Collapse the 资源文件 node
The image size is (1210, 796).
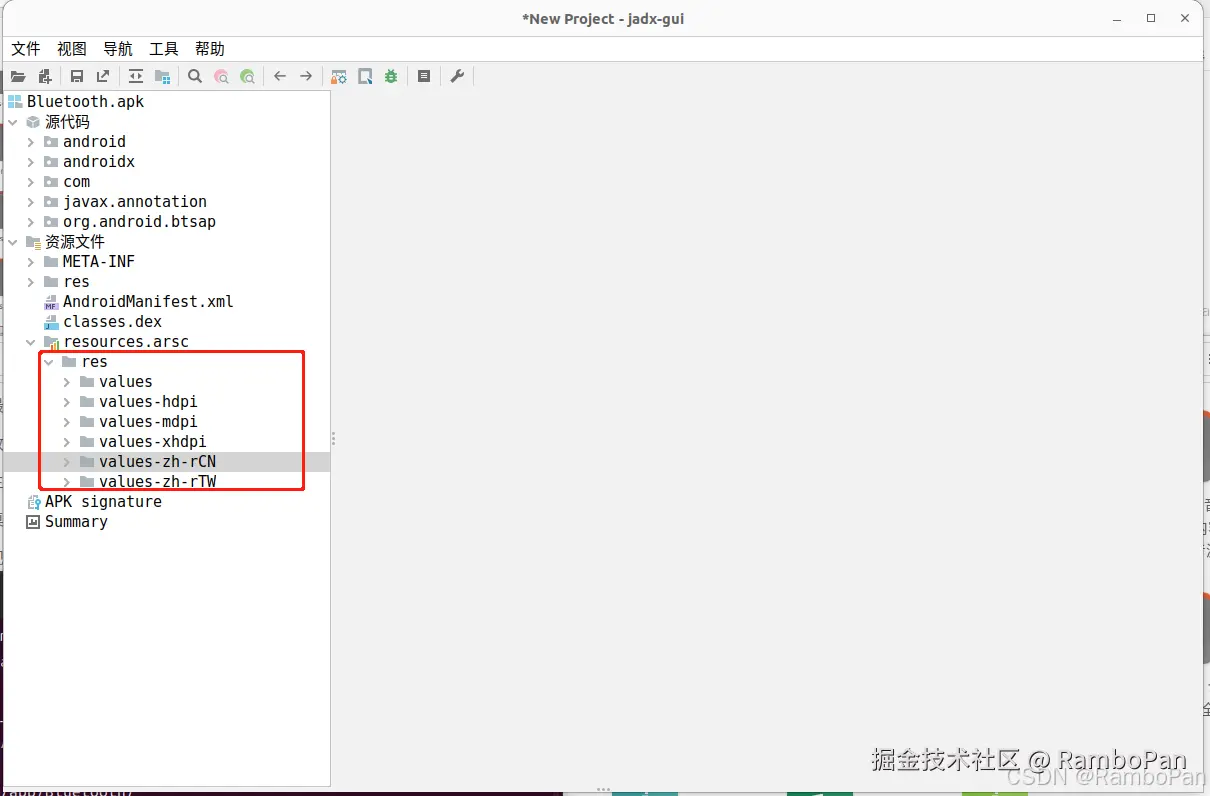point(13,242)
